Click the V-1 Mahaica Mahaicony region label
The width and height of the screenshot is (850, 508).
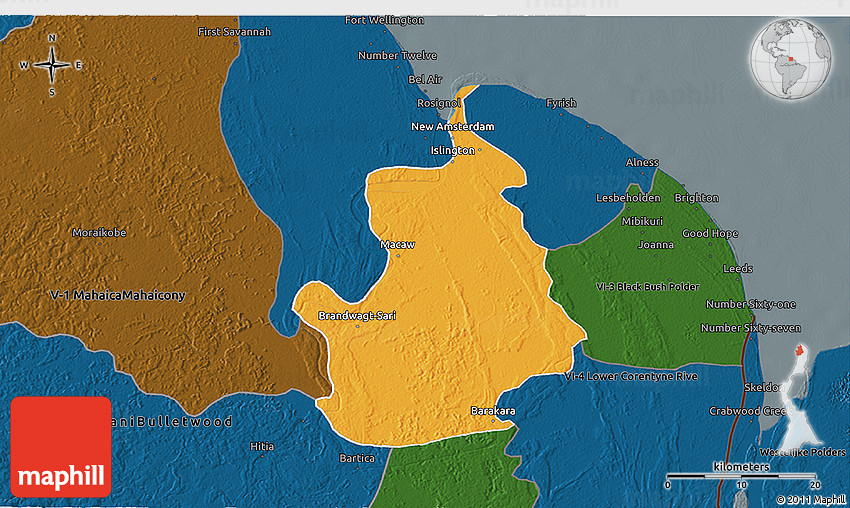[118, 296]
